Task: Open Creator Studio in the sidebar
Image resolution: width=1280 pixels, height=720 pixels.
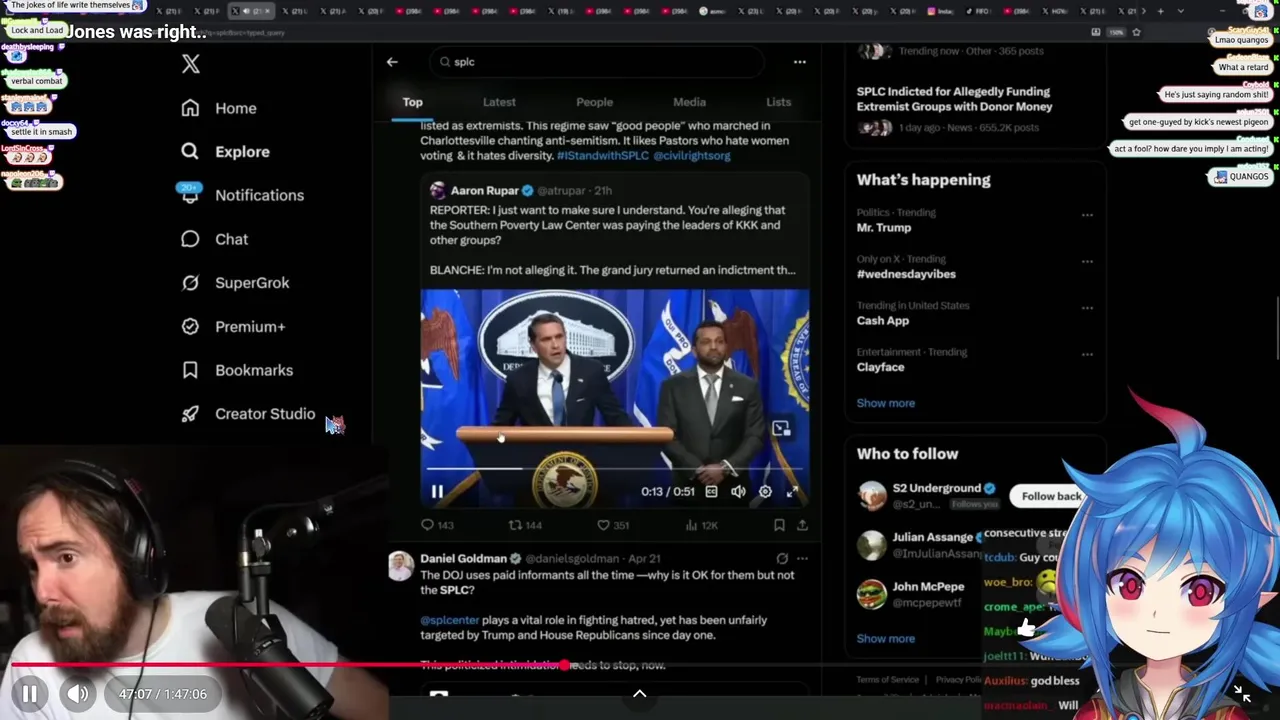Action: pos(248,414)
